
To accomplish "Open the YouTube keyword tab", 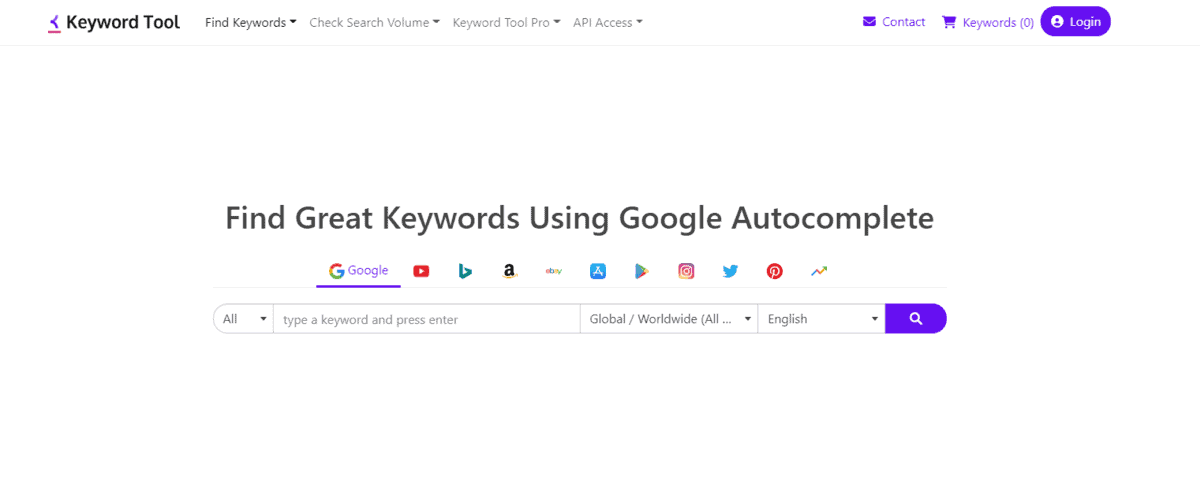I will point(421,271).
